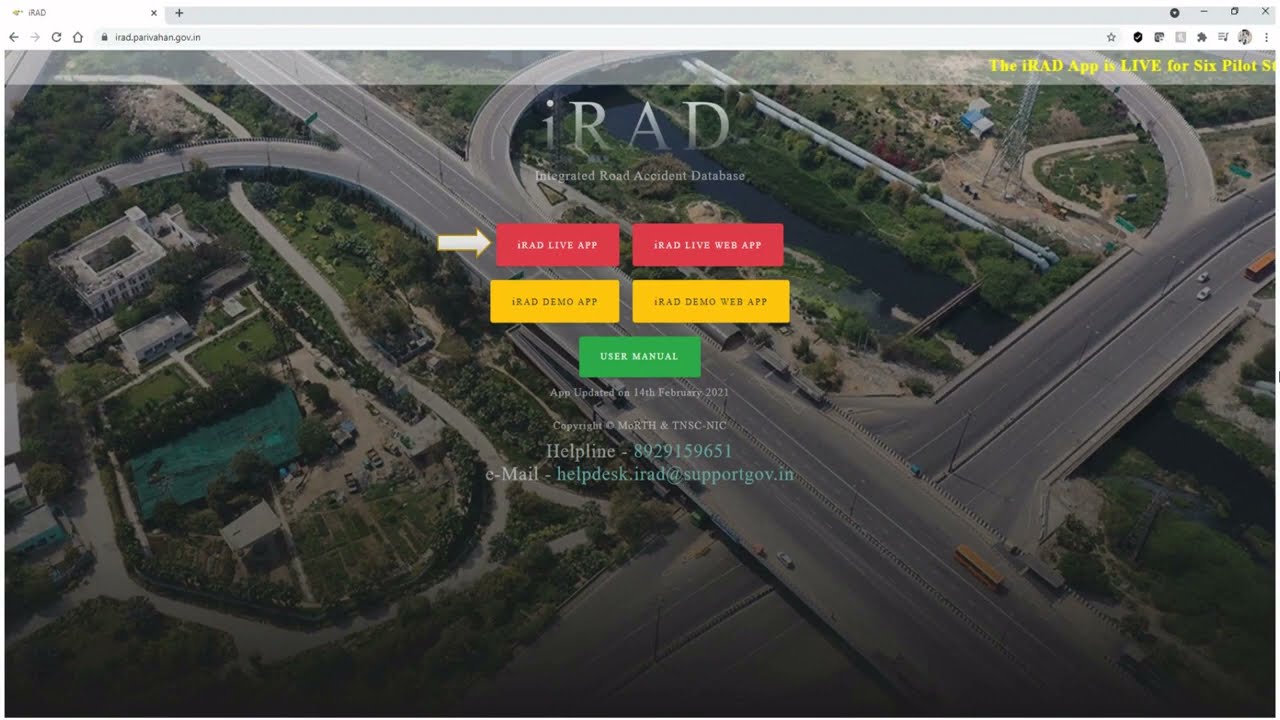1280x720 pixels.
Task: Click the gray square extension icon
Action: [x=1181, y=37]
